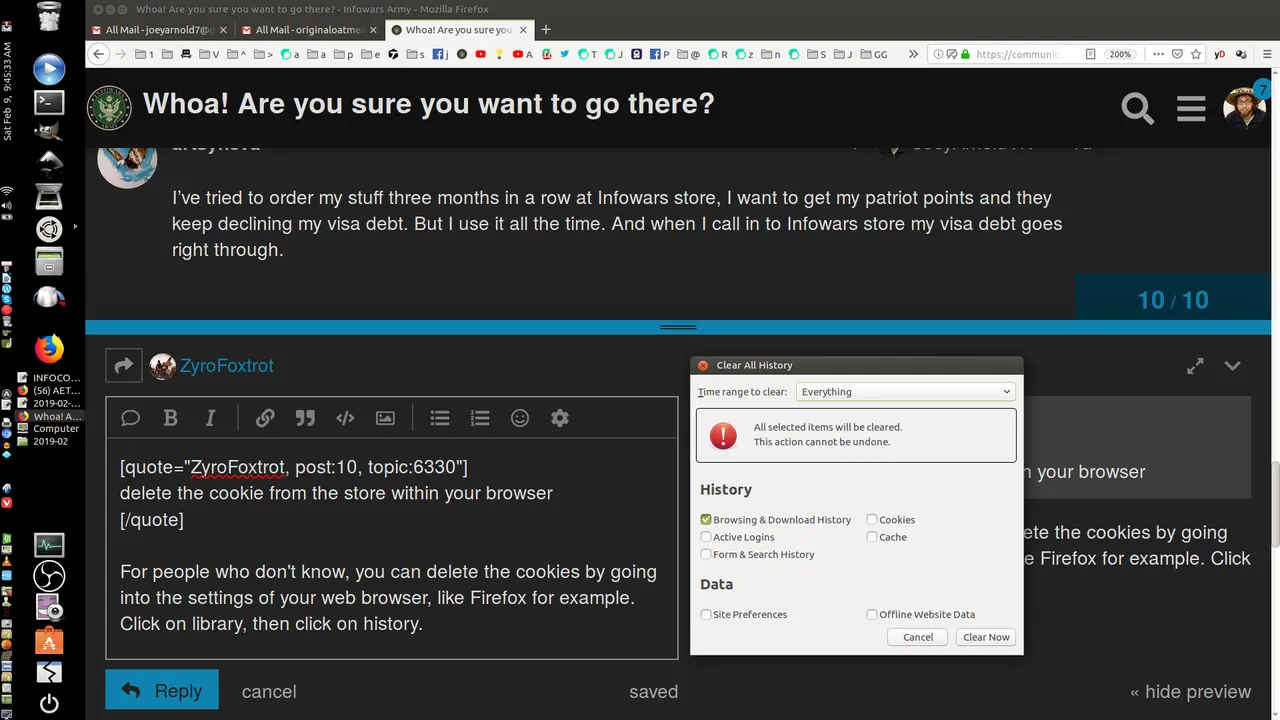Viewport: 1280px width, 720px height.
Task: Click the composer resize grippie bar
Action: (x=678, y=328)
